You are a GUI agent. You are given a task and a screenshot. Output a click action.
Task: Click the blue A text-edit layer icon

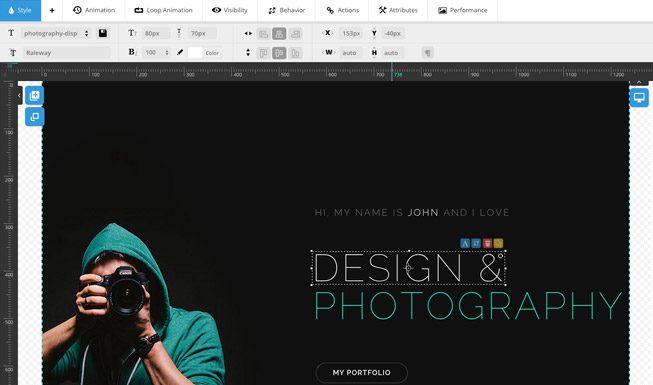click(x=465, y=243)
